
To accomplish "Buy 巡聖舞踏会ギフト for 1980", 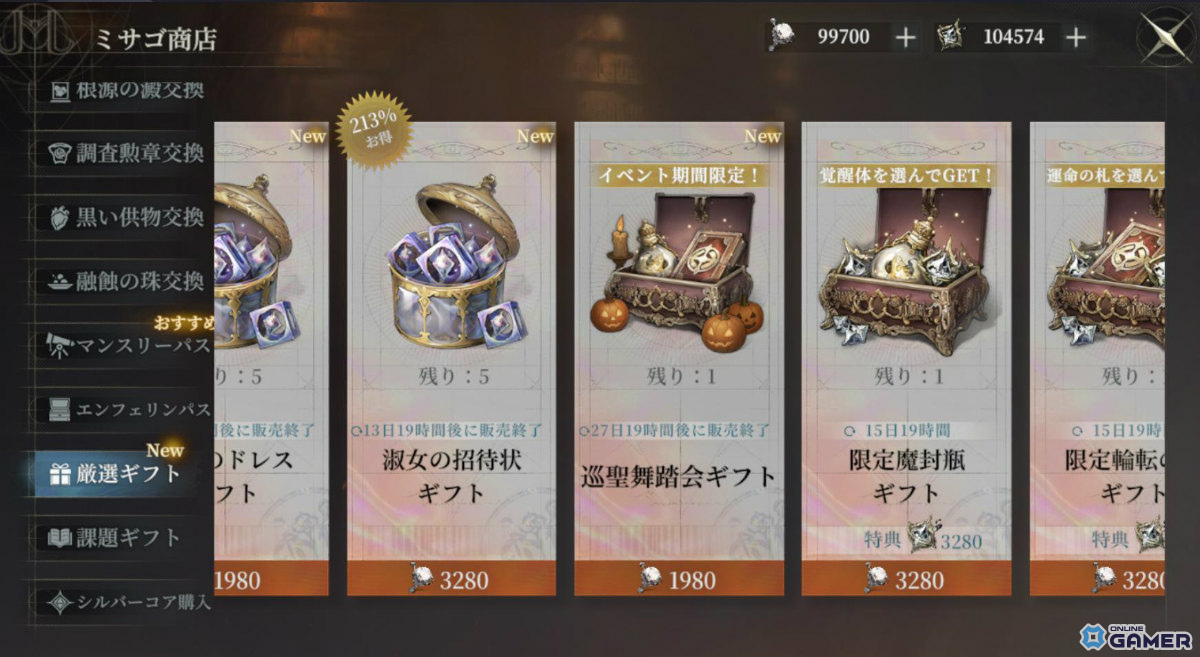I will (x=679, y=579).
